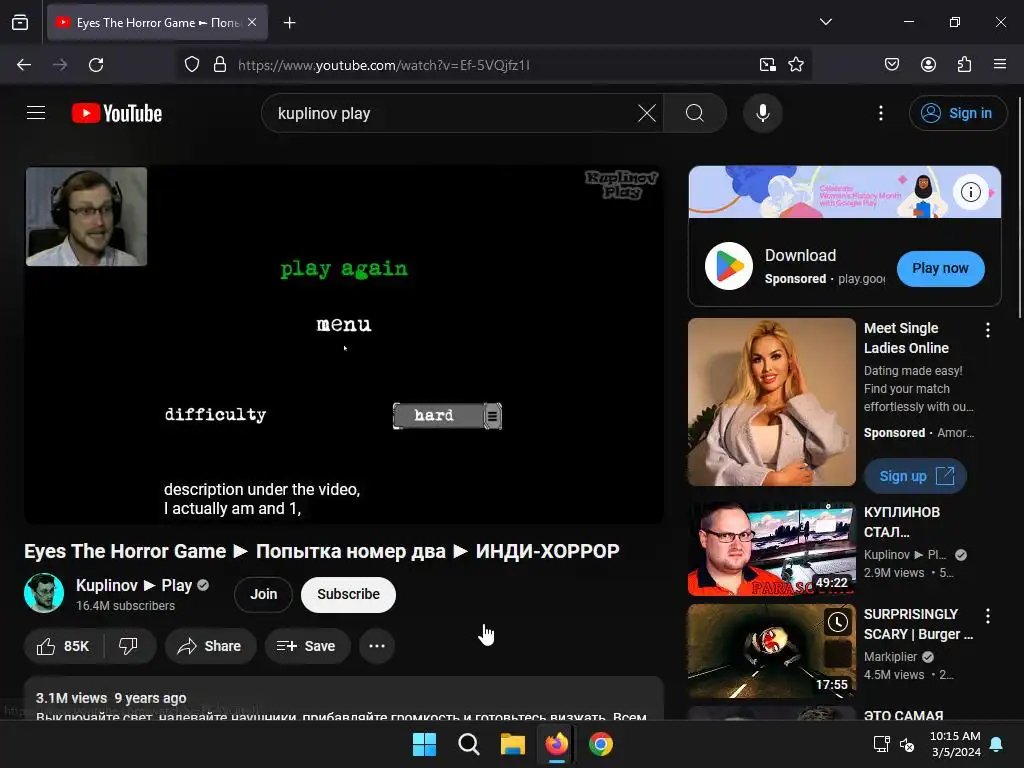Click the 16.4M subscribers text
This screenshot has width=1024, height=768.
click(125, 606)
